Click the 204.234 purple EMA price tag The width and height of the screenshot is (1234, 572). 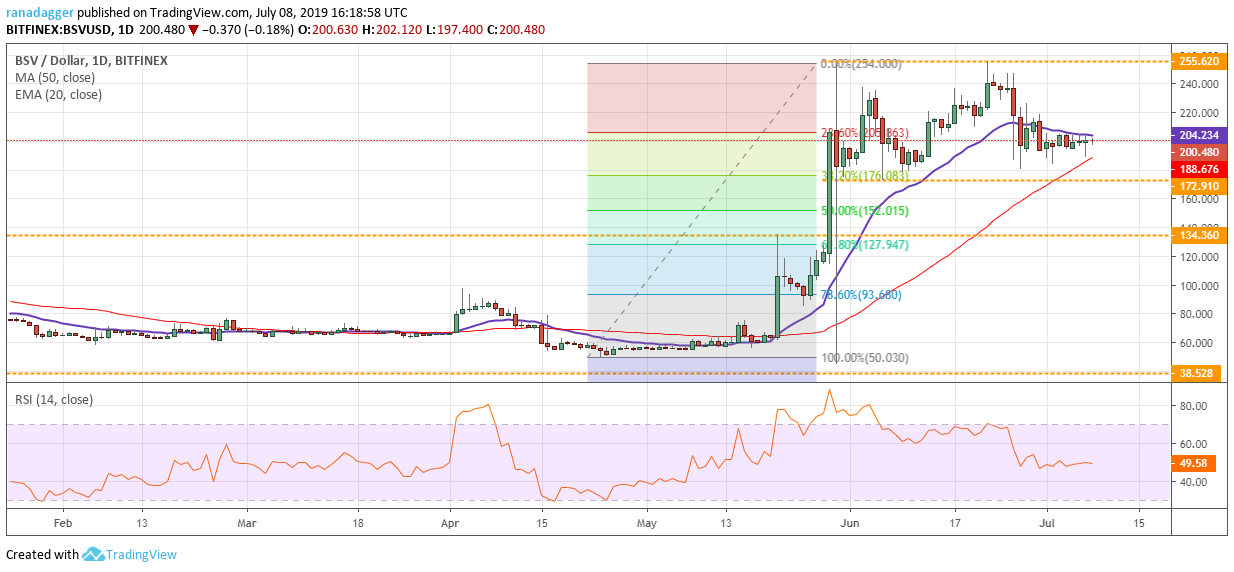(x=1200, y=135)
